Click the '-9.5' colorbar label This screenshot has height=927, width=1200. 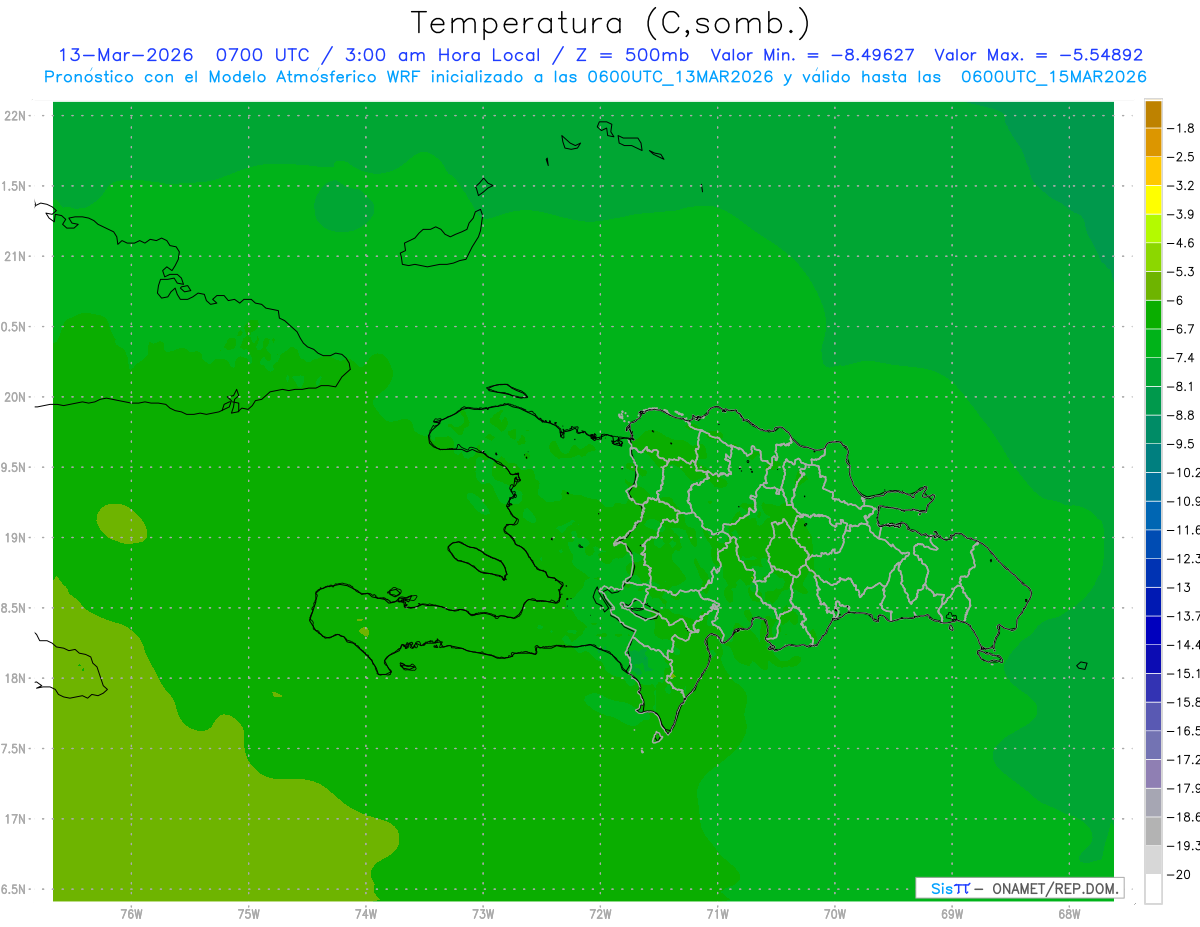[1181, 443]
